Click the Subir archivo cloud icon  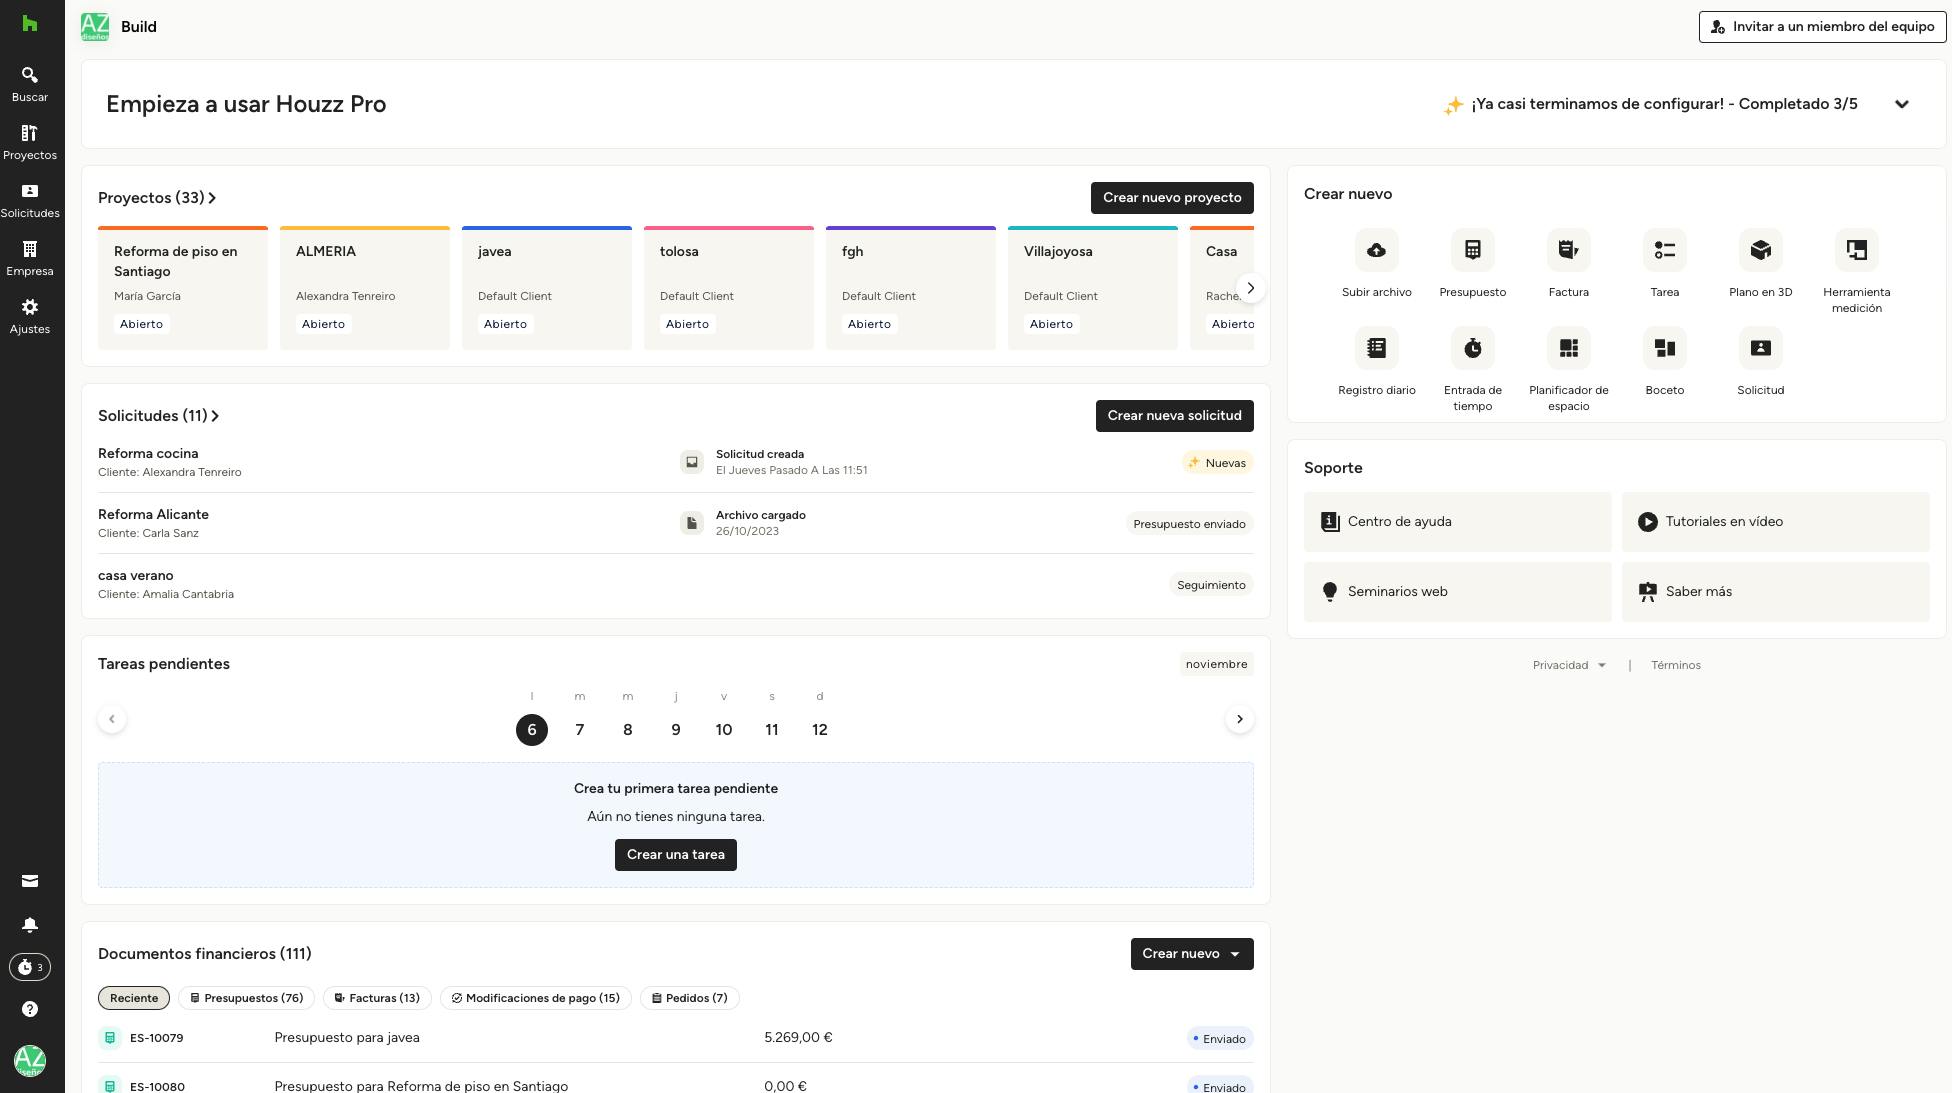click(x=1376, y=250)
